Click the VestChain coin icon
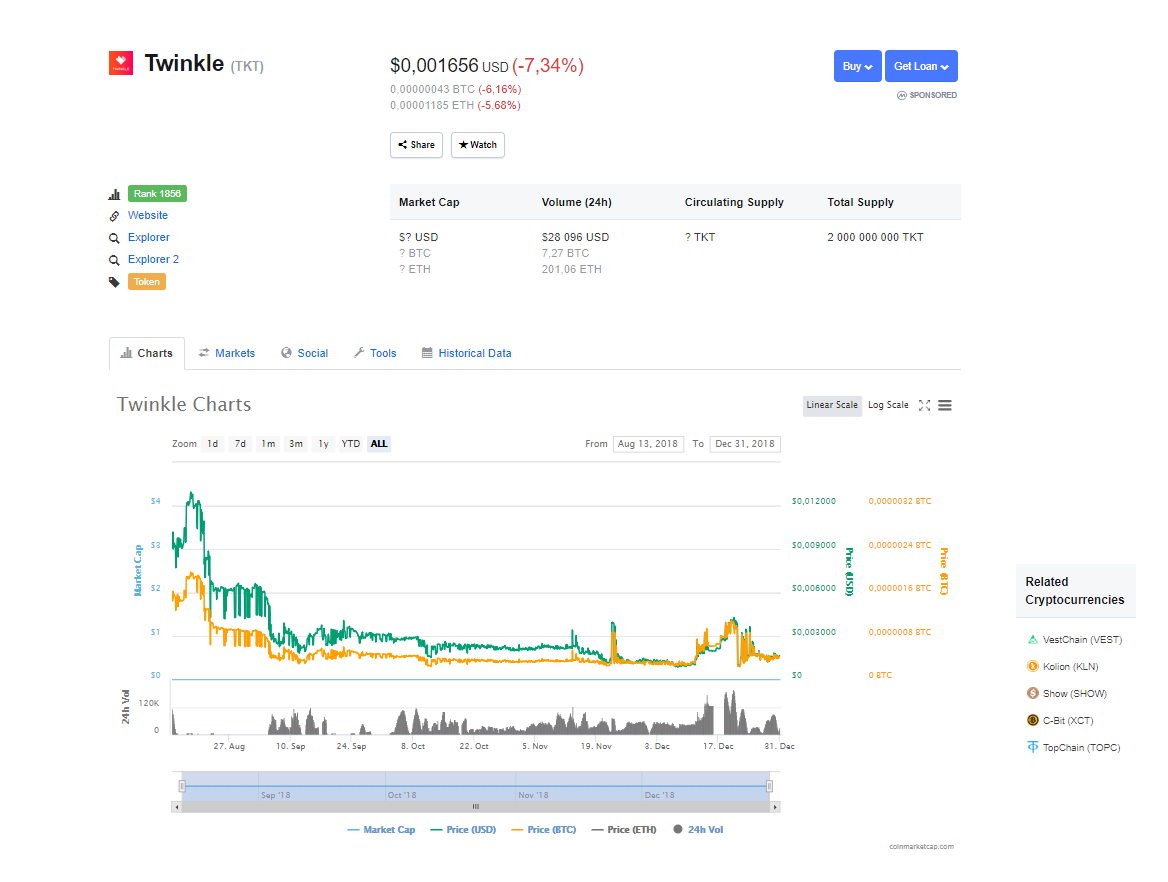The image size is (1168, 882). click(1032, 640)
